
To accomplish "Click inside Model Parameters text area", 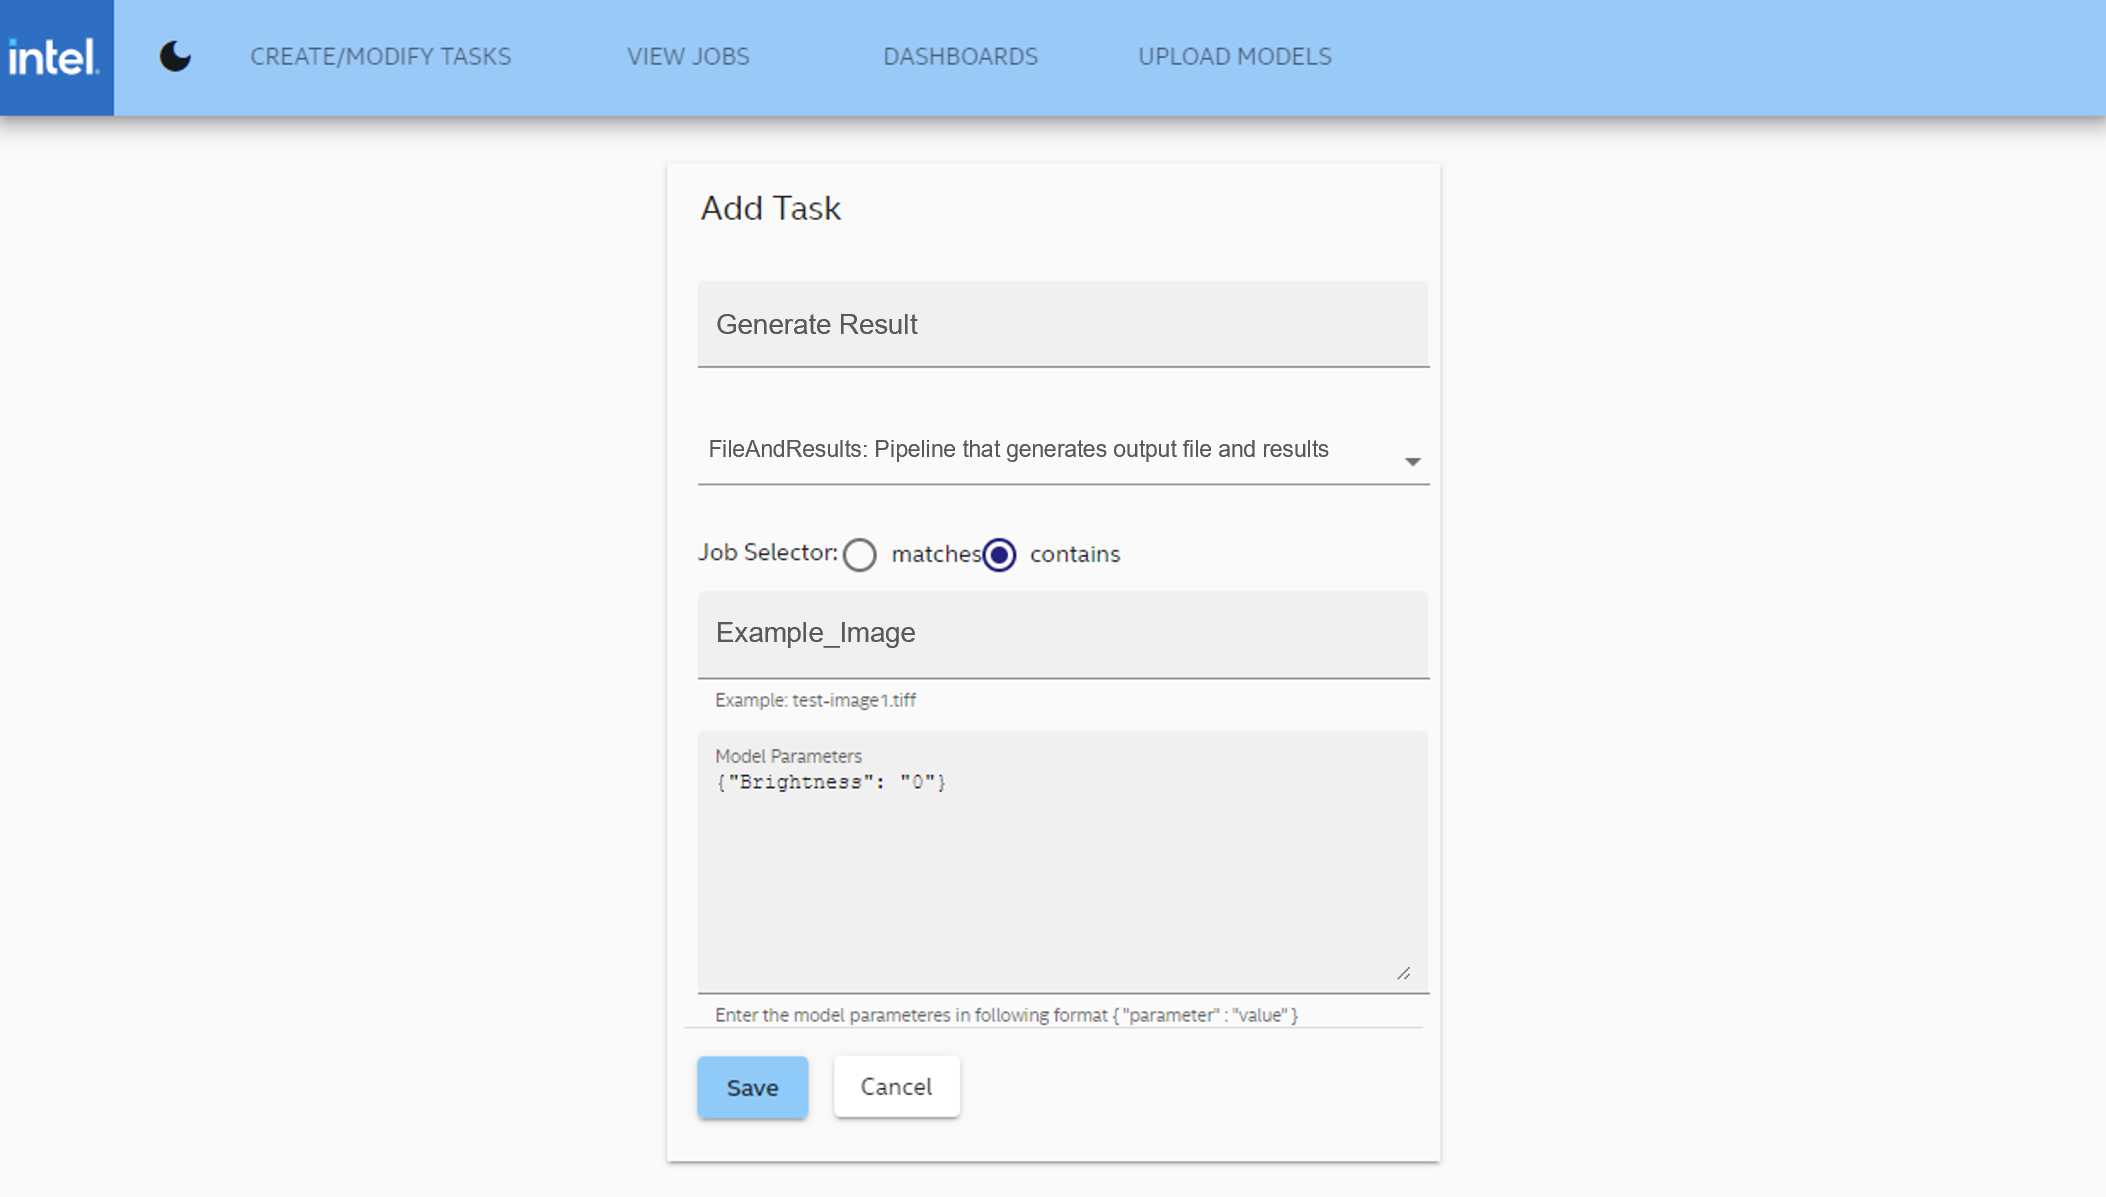I will coord(1063,862).
